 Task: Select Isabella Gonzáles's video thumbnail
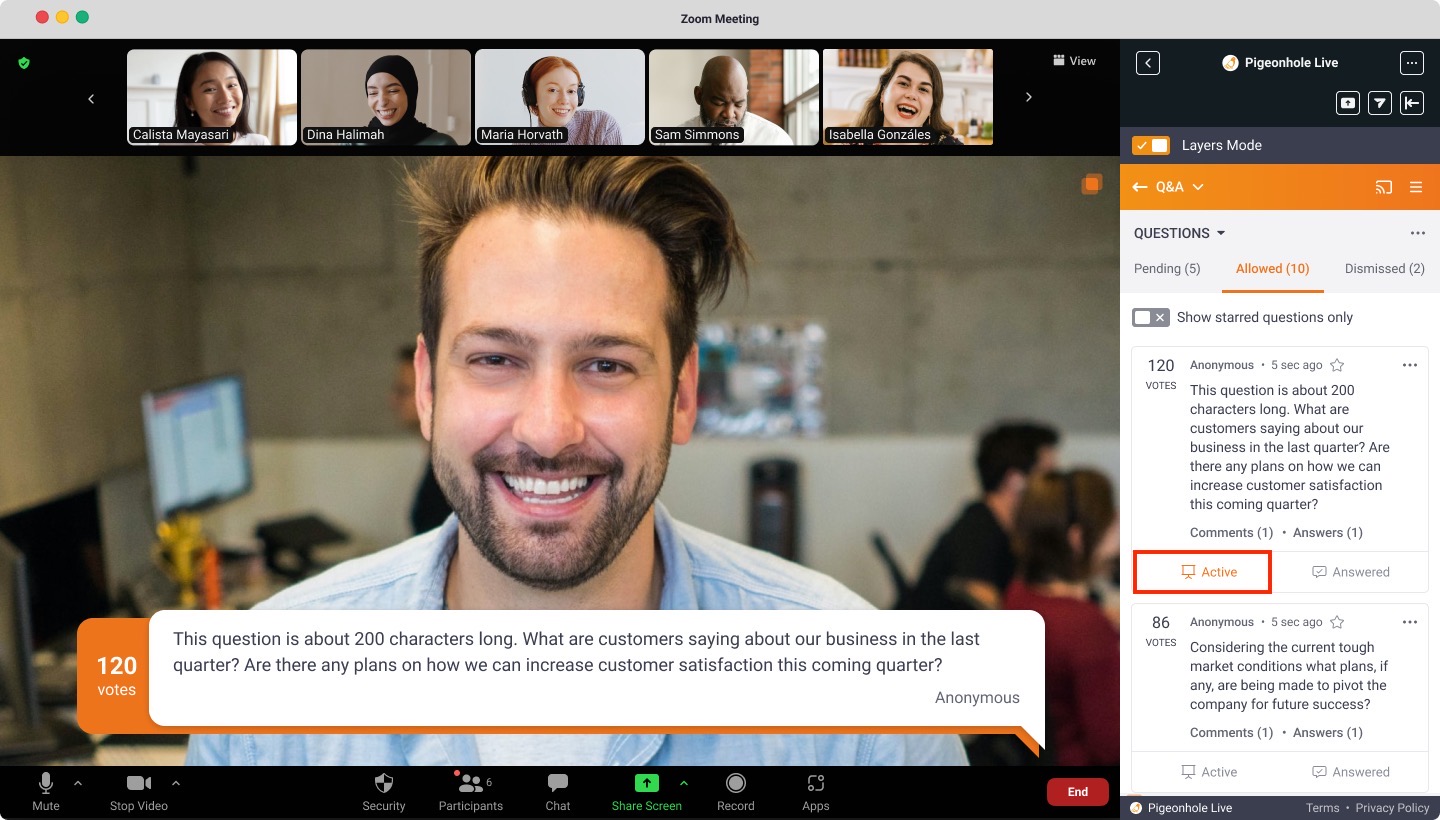[908, 97]
